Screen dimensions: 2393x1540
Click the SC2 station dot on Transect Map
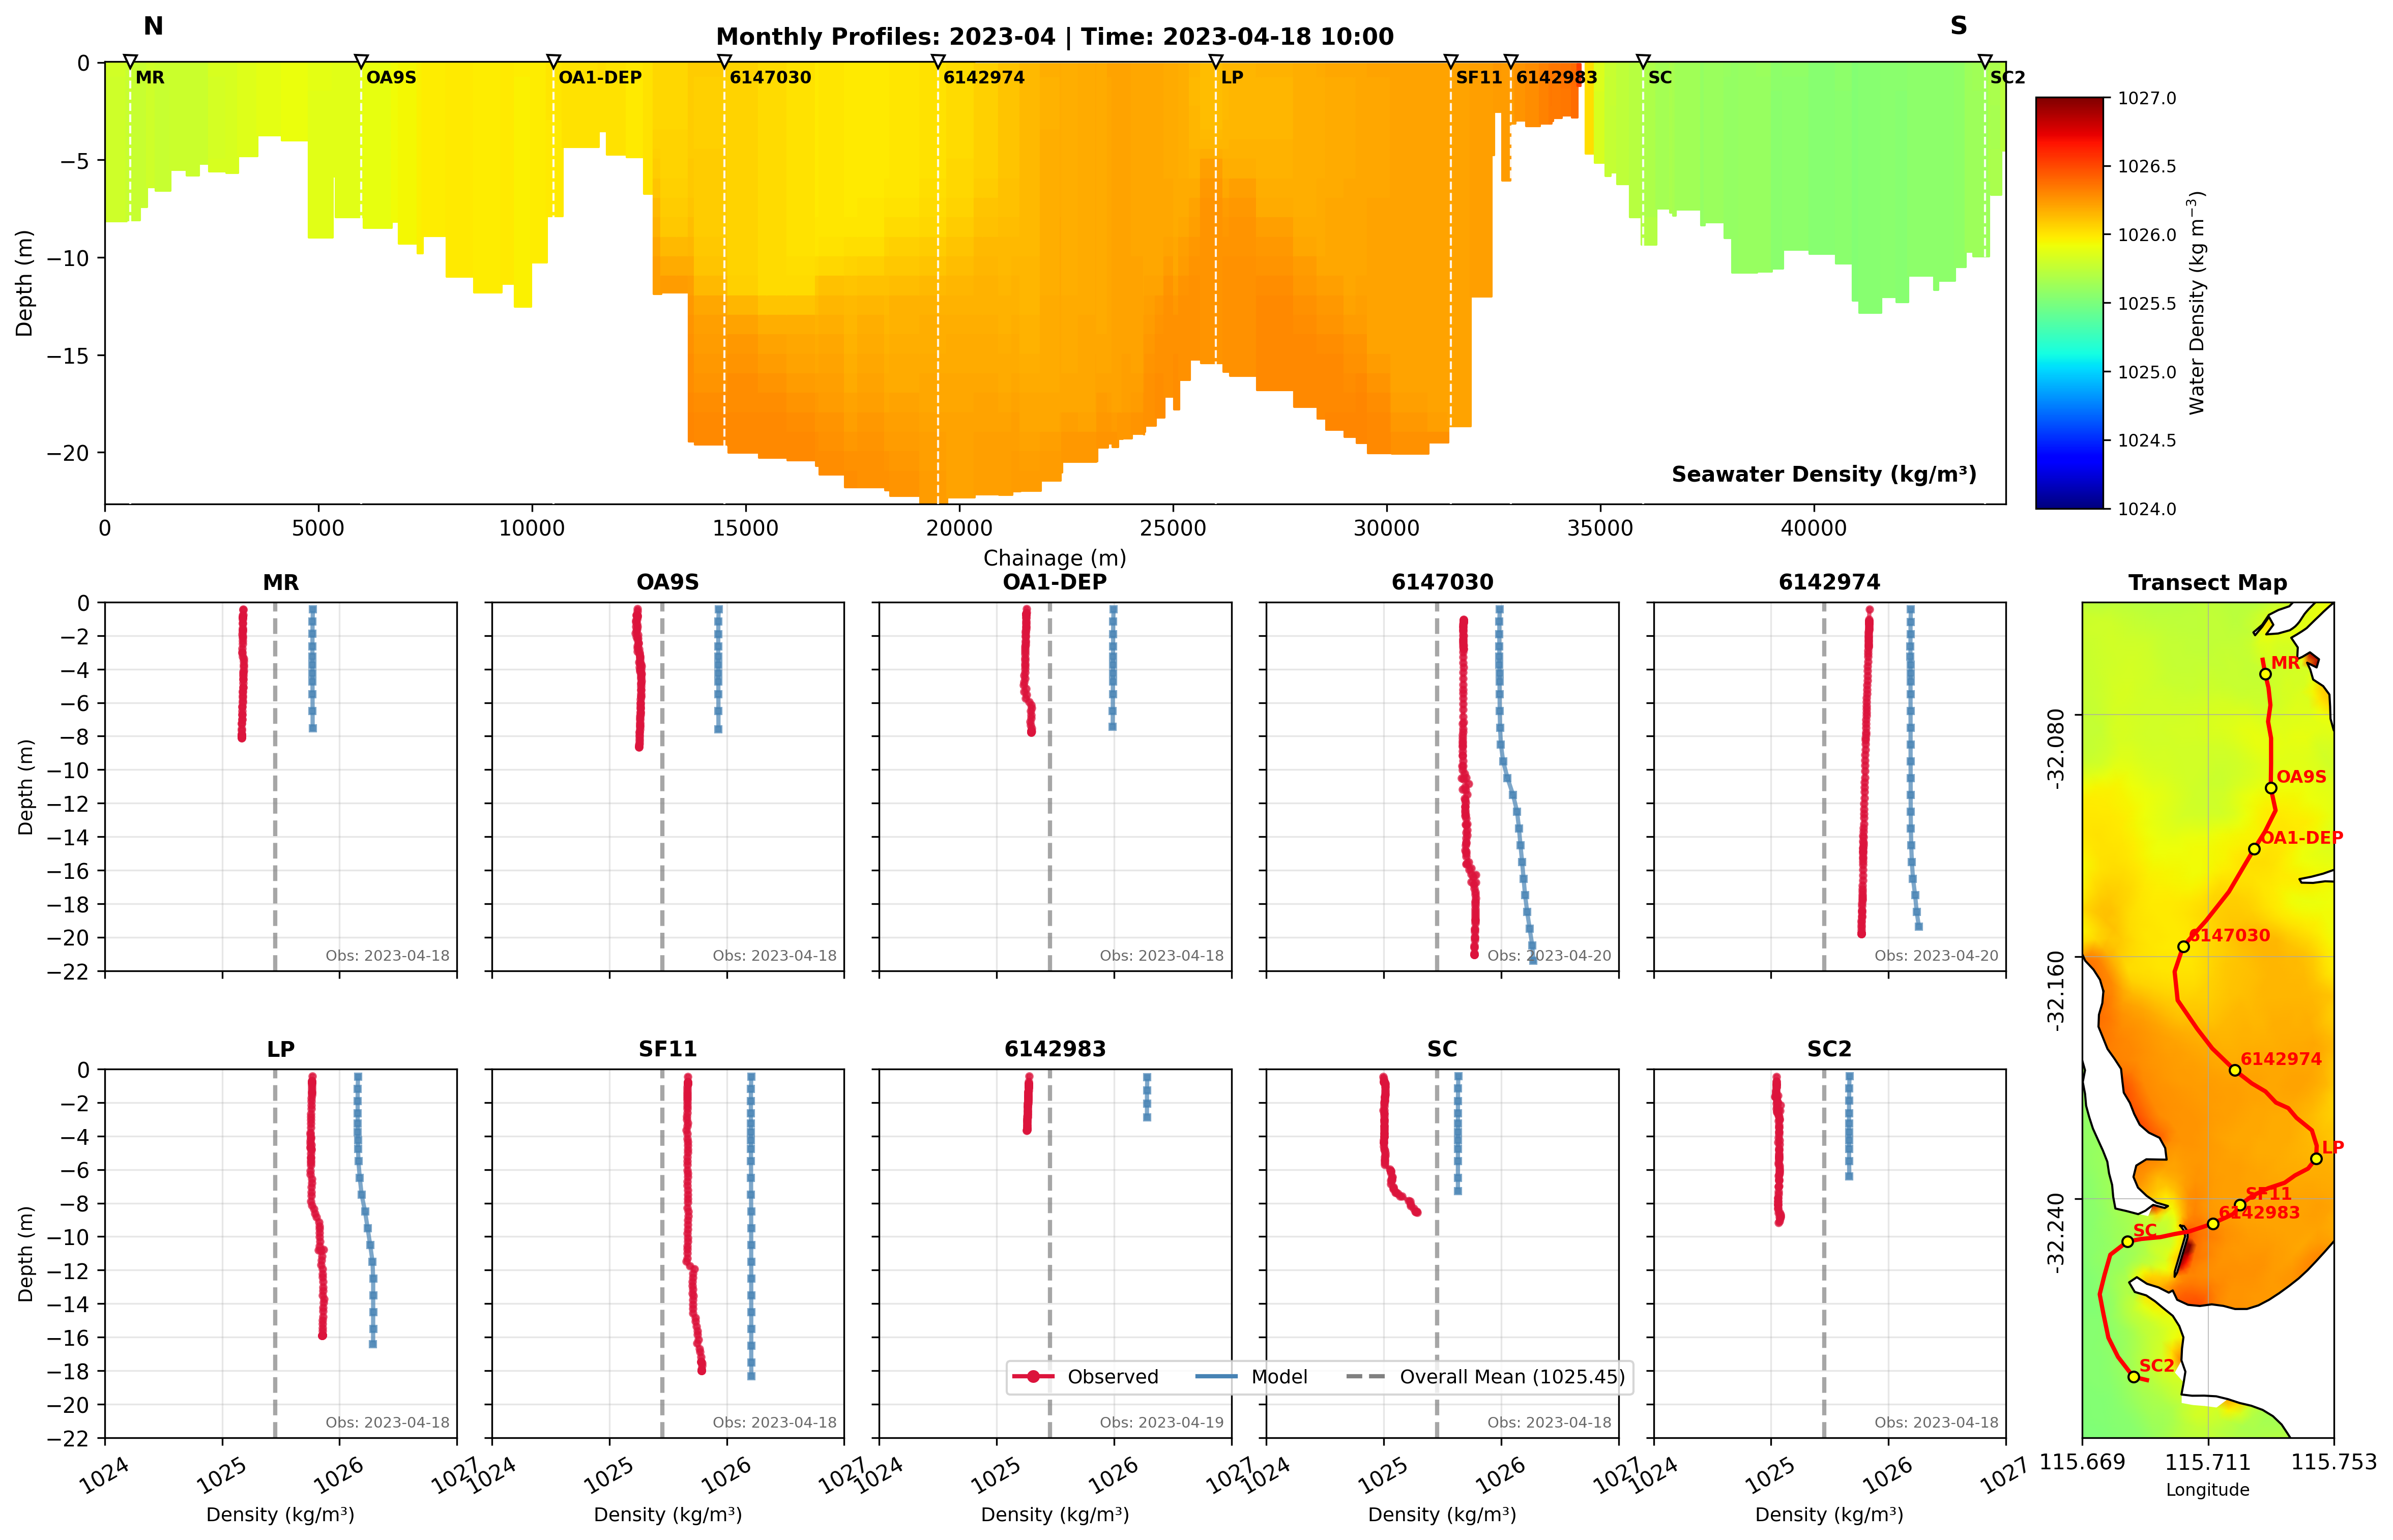(x=2134, y=1377)
